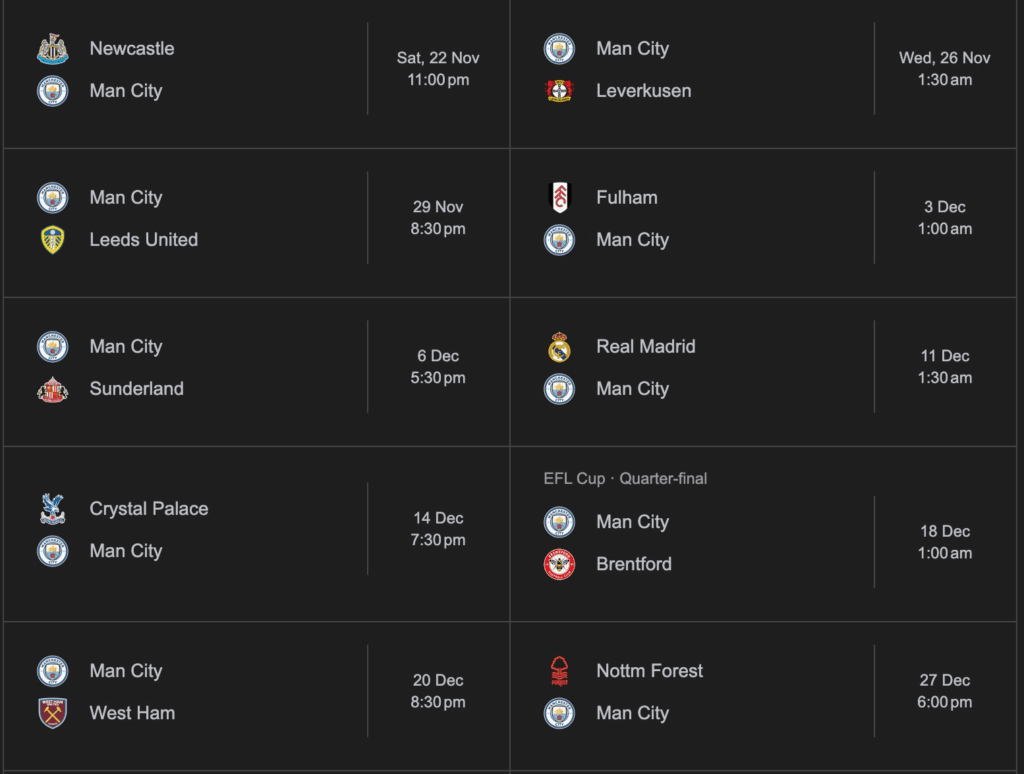
Task: Click the West Ham crest icon
Action: point(52,713)
